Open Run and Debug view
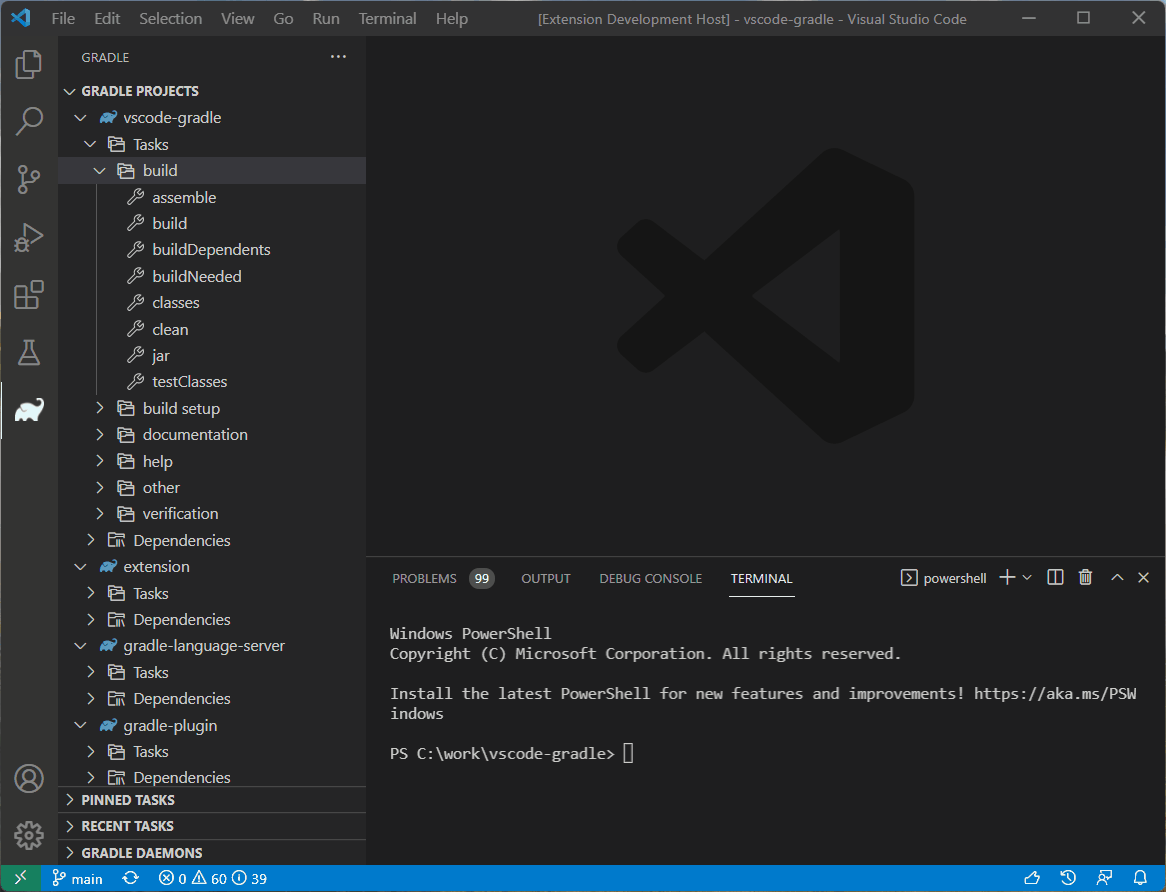Viewport: 1166px width, 892px height. pos(29,238)
